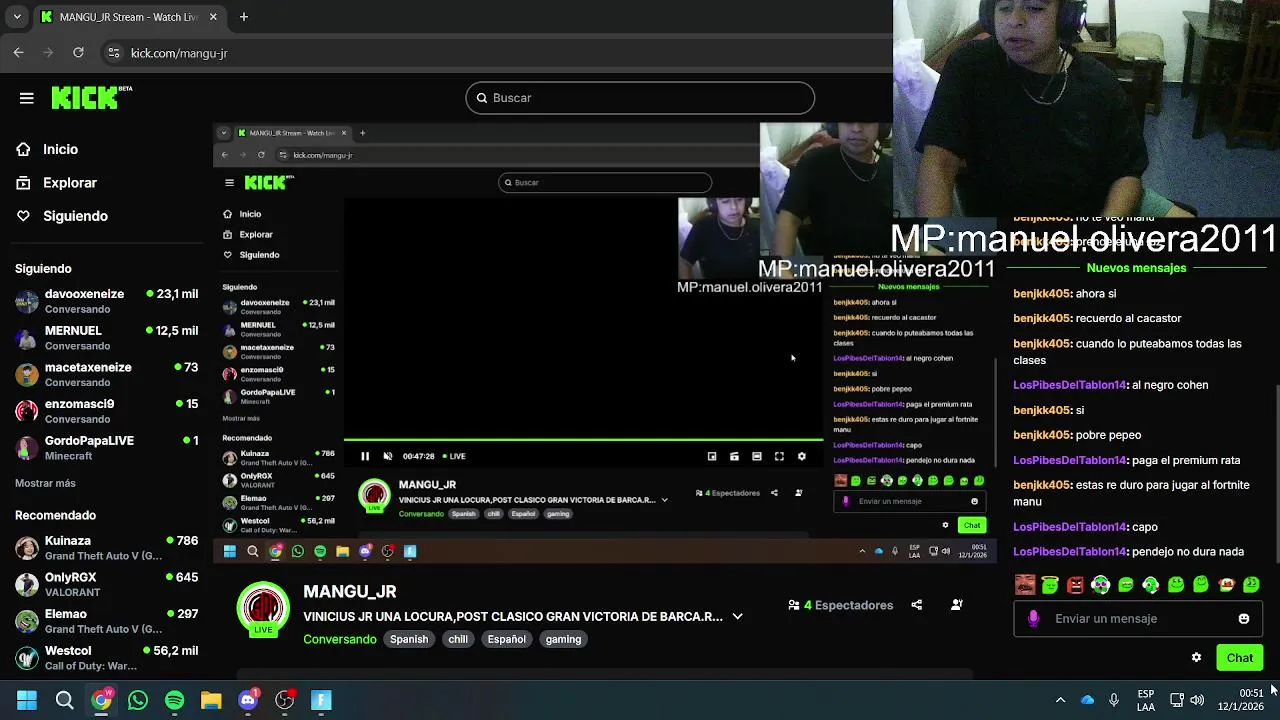Click Nuevos mensajes divider link
This screenshot has width=1280, height=720.
pyautogui.click(x=1136, y=268)
